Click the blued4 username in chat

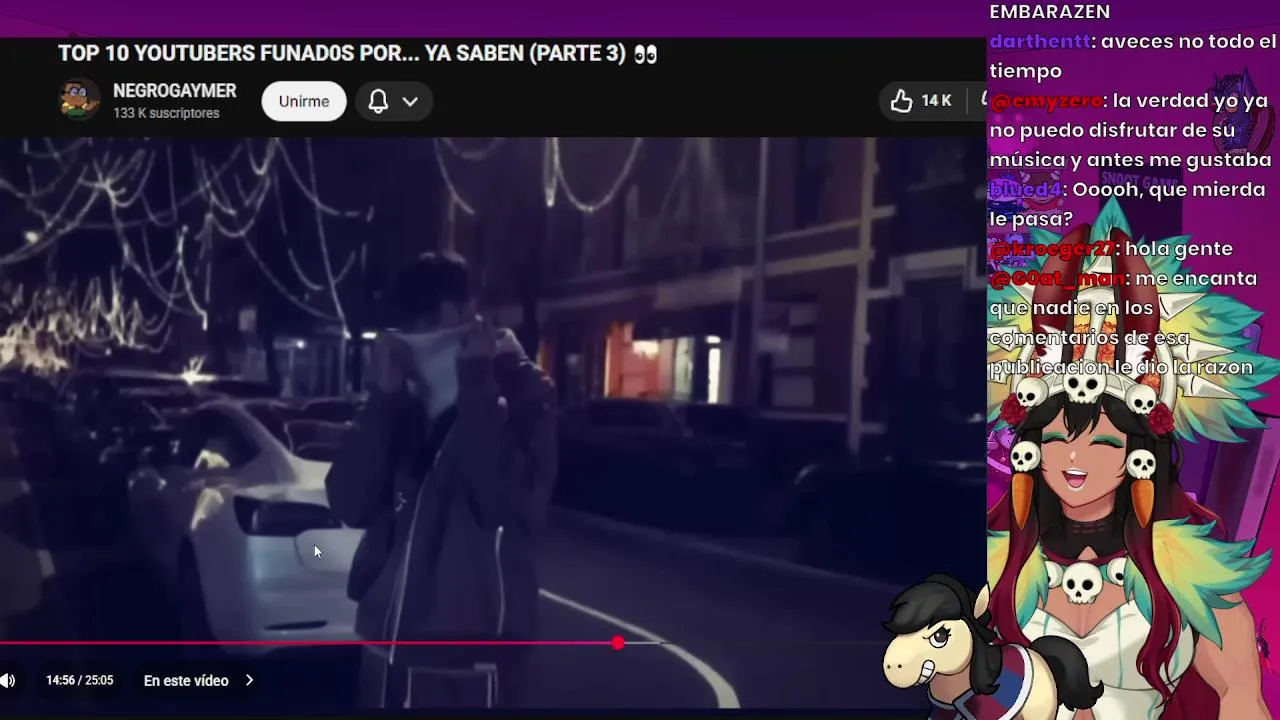tap(1025, 189)
